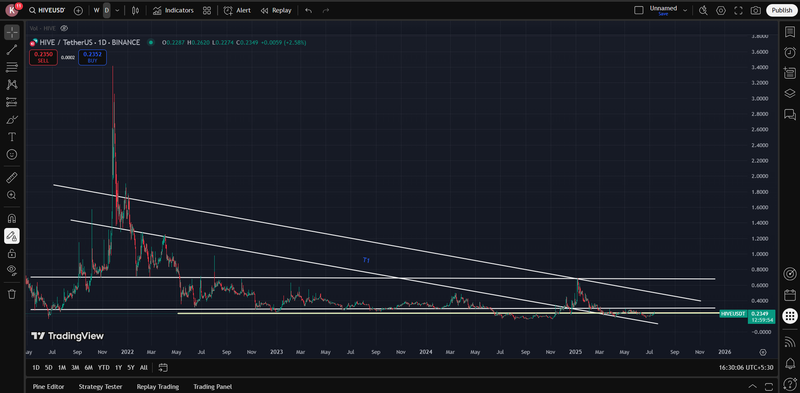The height and width of the screenshot is (393, 800).
Task: Open the forecasting and measurement tools
Action: click(12, 102)
